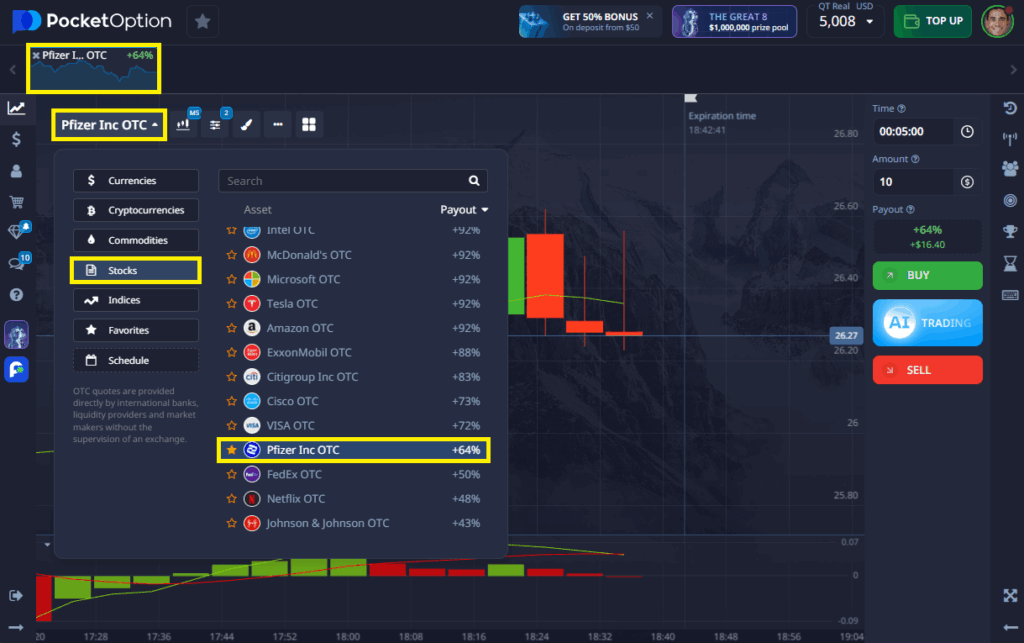
Task: Open the multi-chart grid layout icon
Action: [x=309, y=125]
